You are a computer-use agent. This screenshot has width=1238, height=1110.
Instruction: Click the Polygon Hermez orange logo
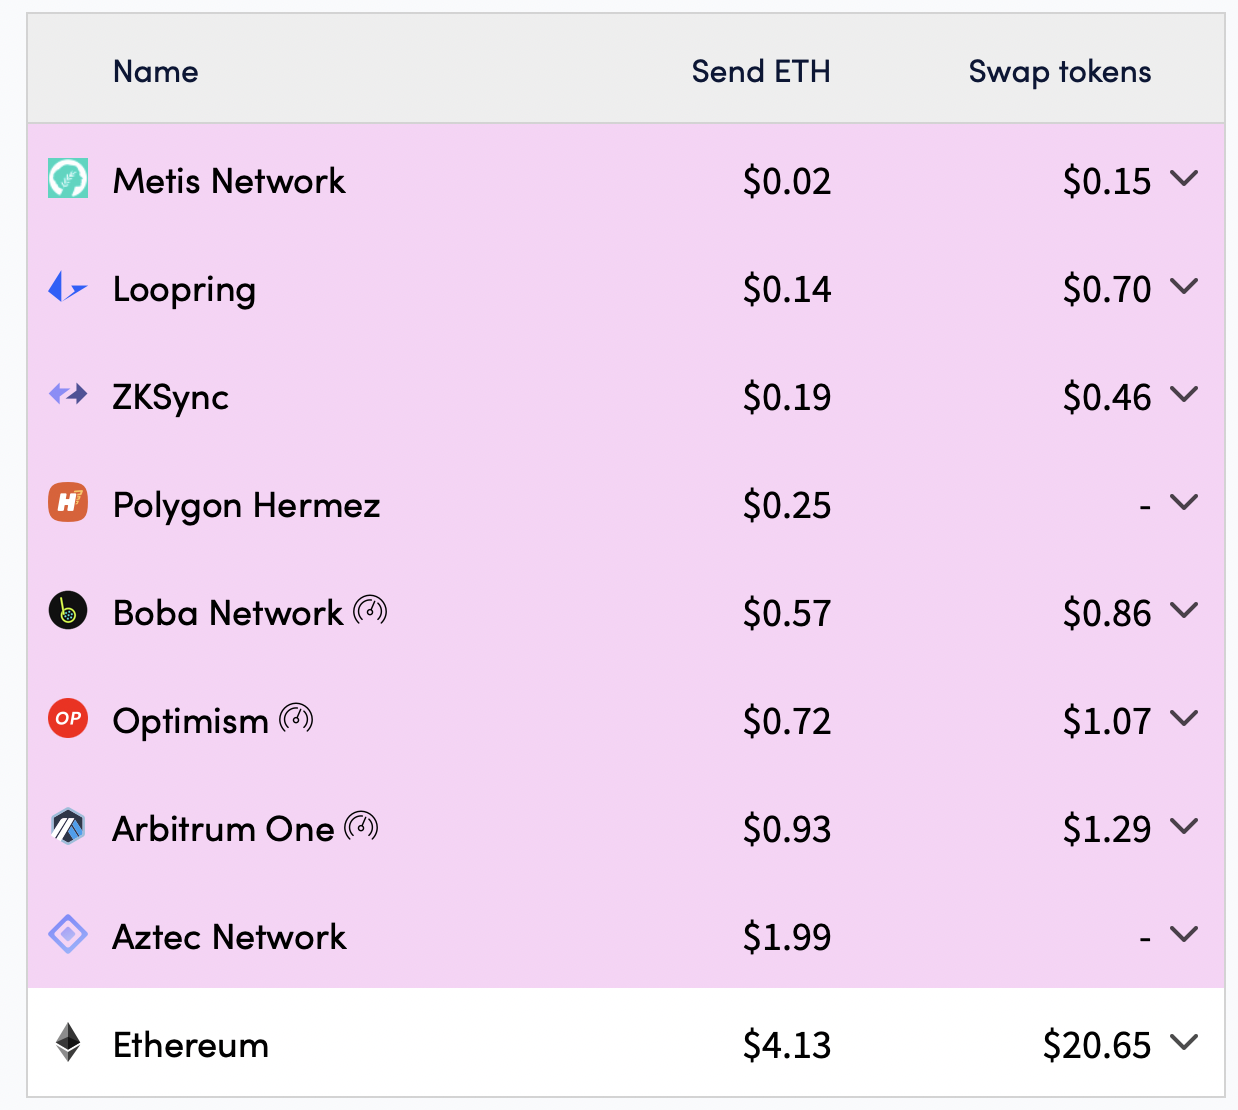click(68, 502)
